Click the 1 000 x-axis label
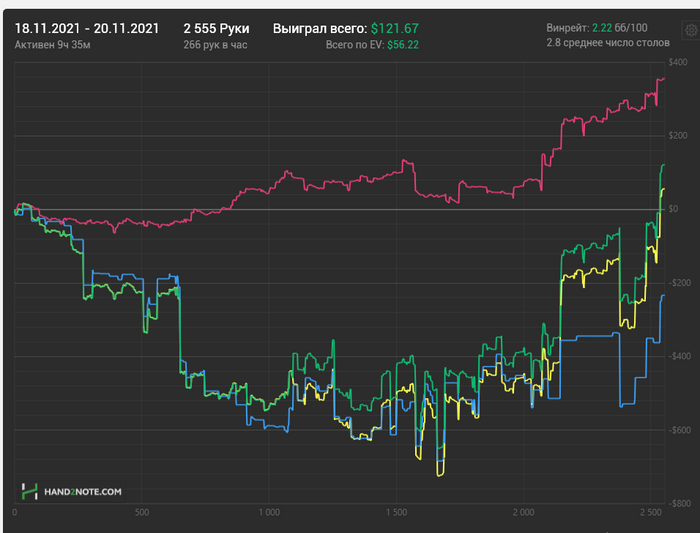700x533 pixels. point(269,512)
